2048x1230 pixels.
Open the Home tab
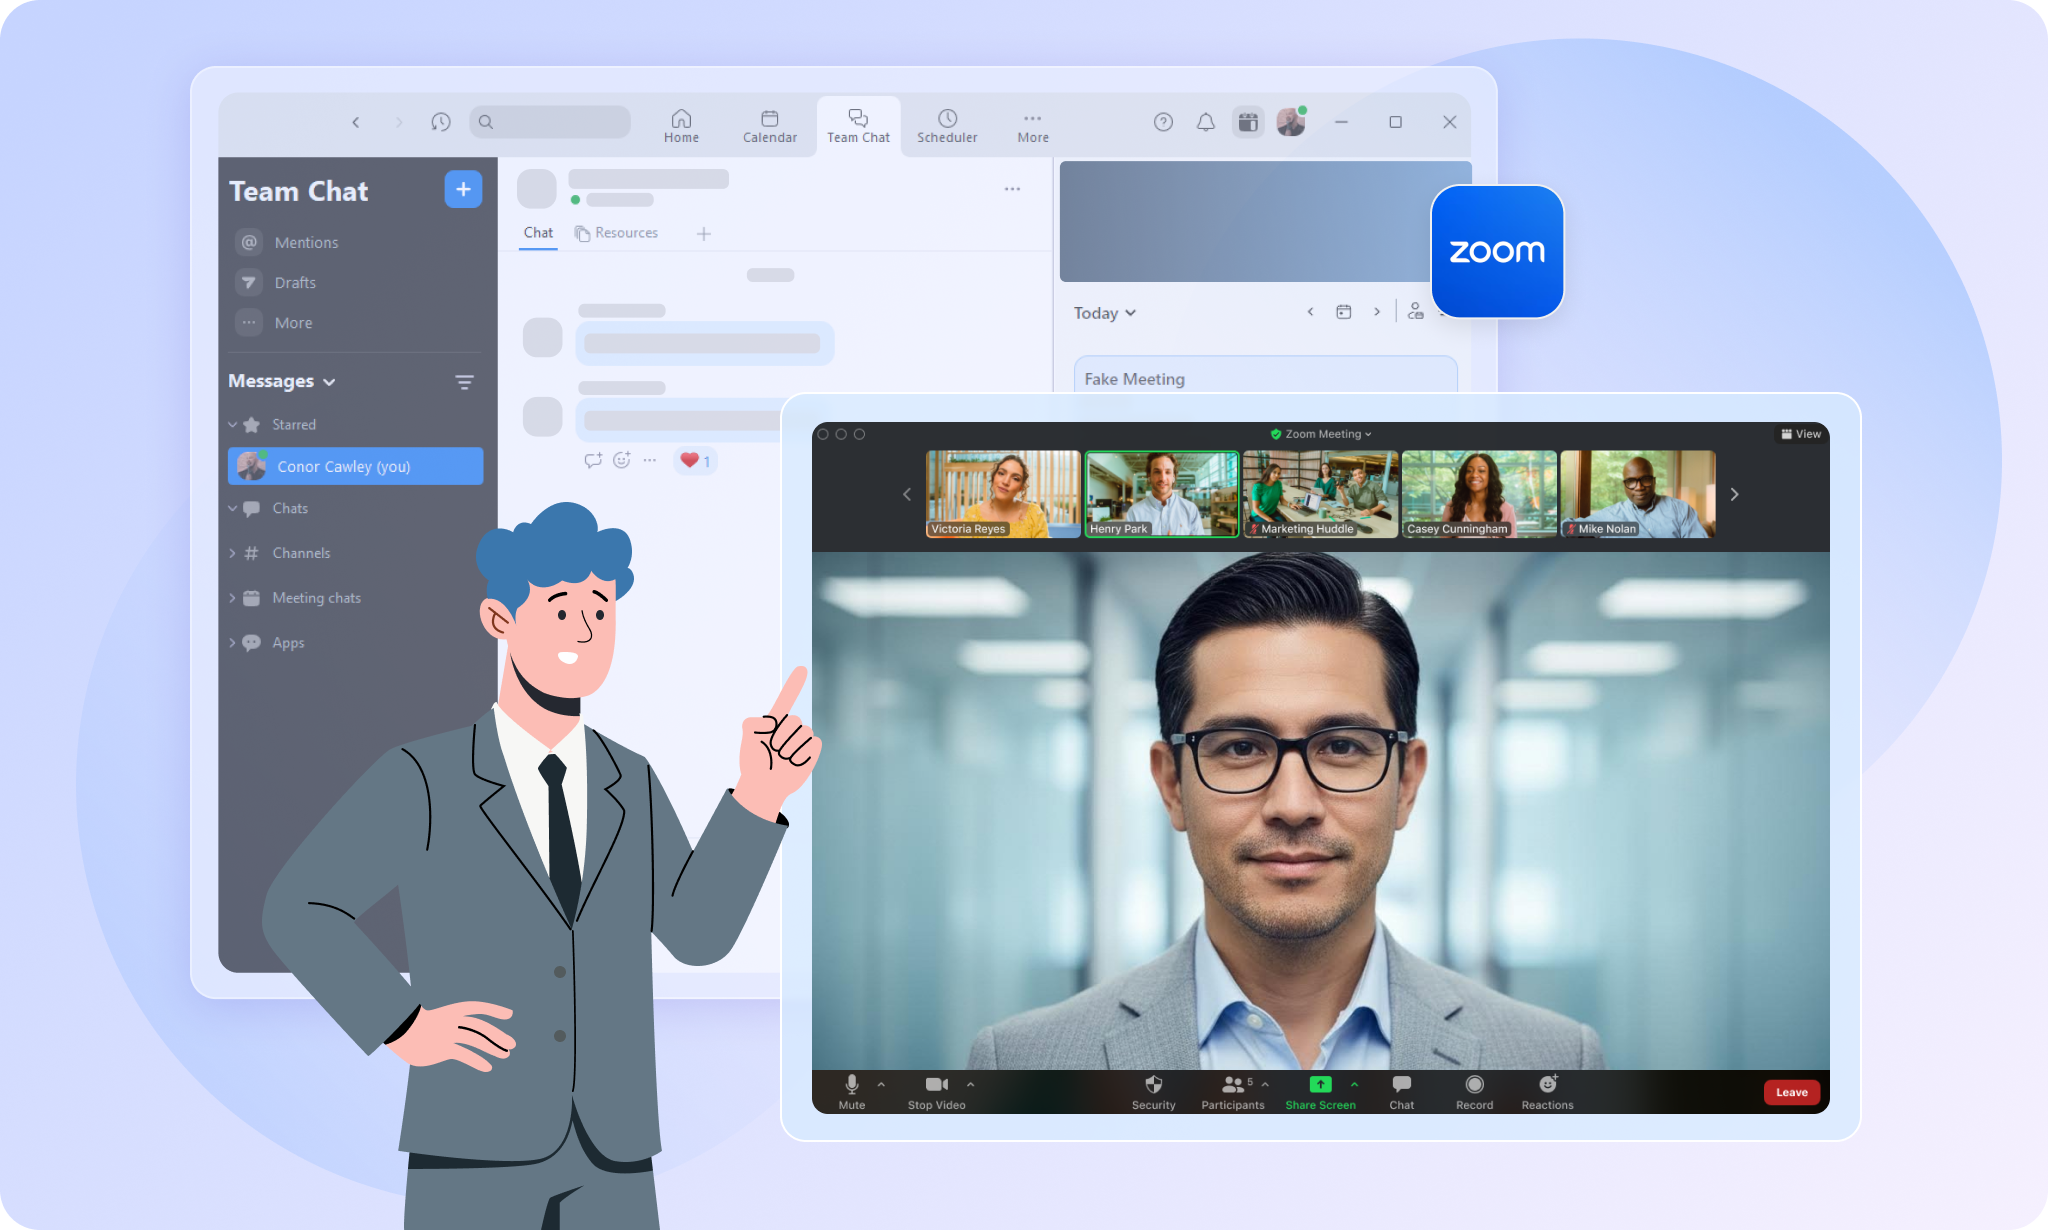pyautogui.click(x=681, y=126)
